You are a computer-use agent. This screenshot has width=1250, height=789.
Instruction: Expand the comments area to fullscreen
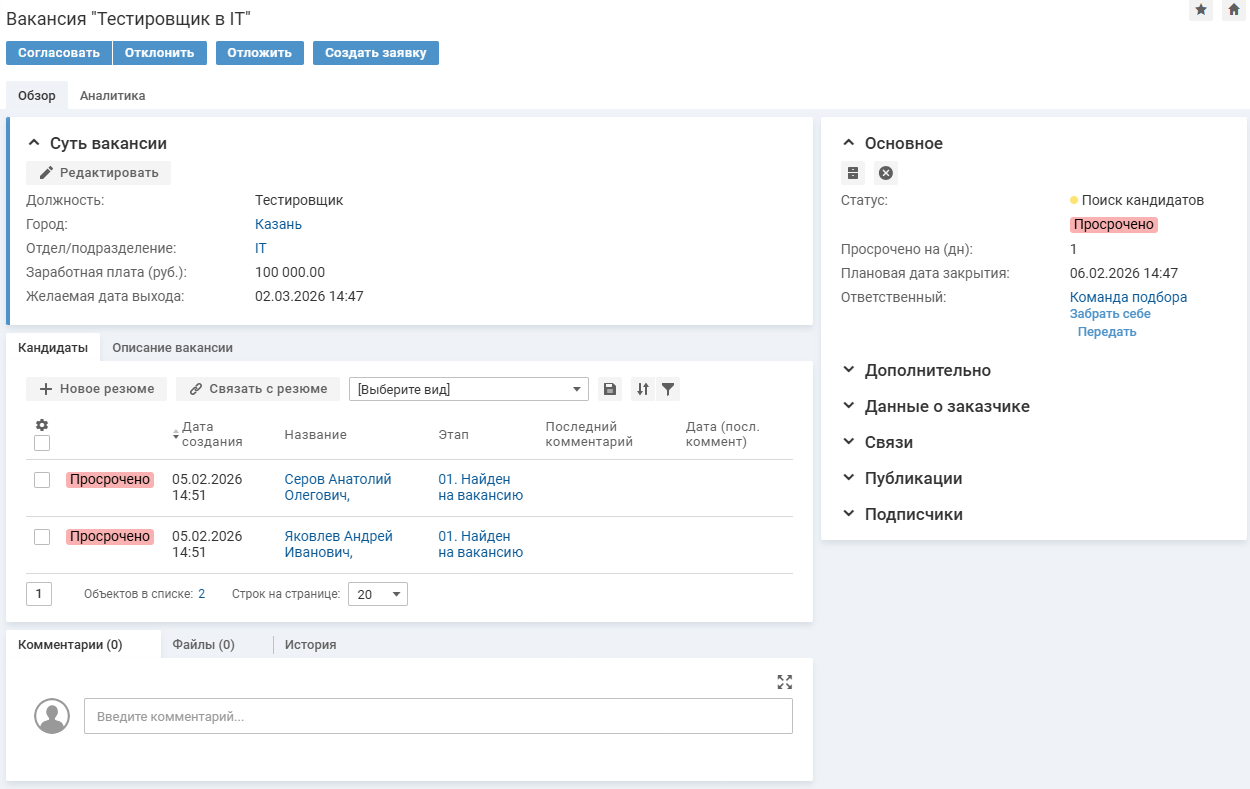click(x=784, y=682)
